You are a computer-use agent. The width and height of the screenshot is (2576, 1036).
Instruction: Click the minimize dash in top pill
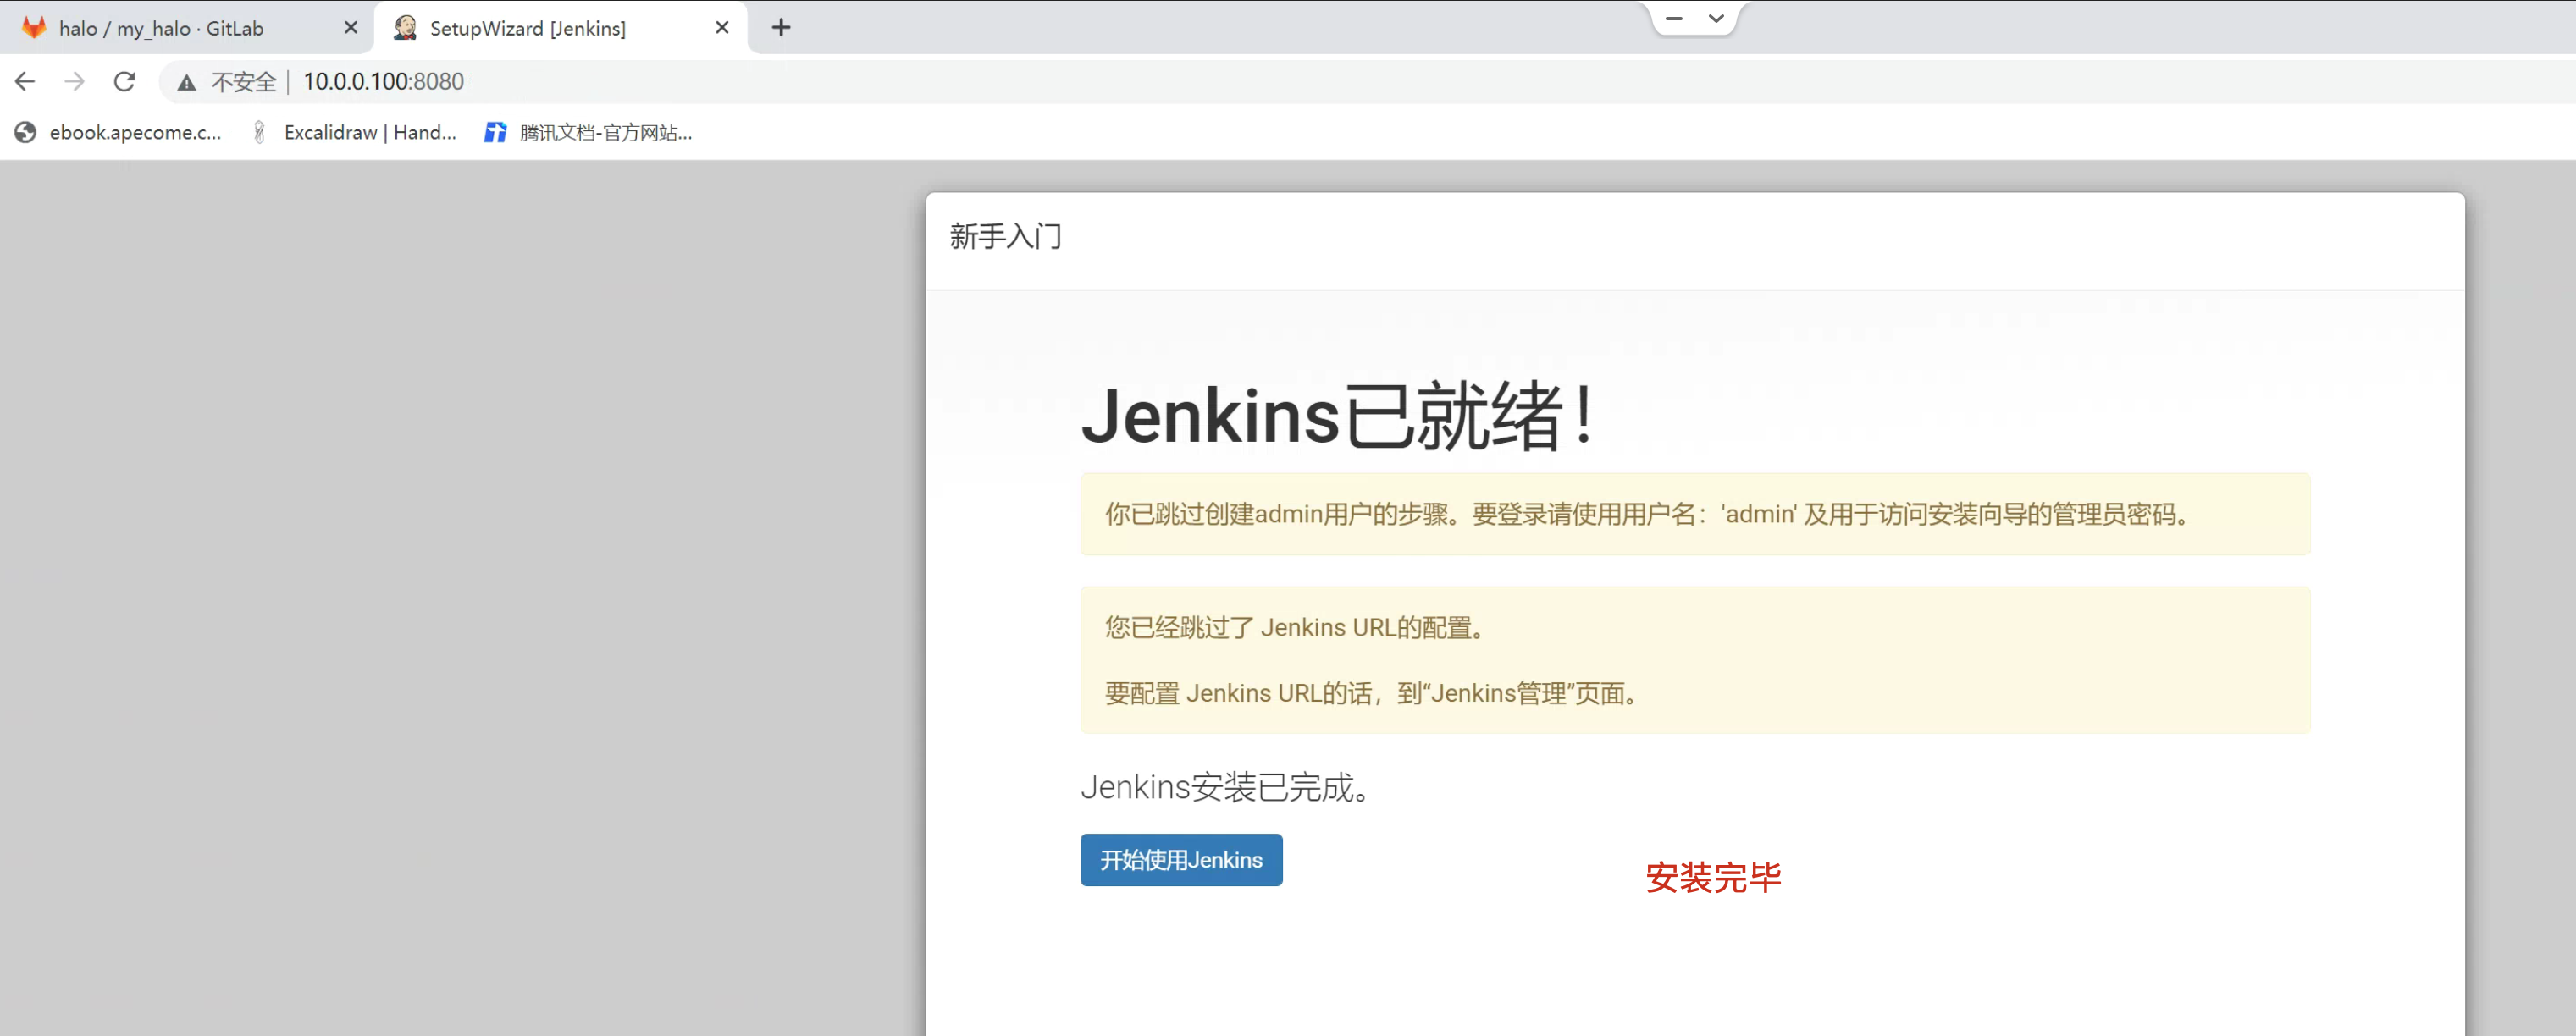[1674, 18]
